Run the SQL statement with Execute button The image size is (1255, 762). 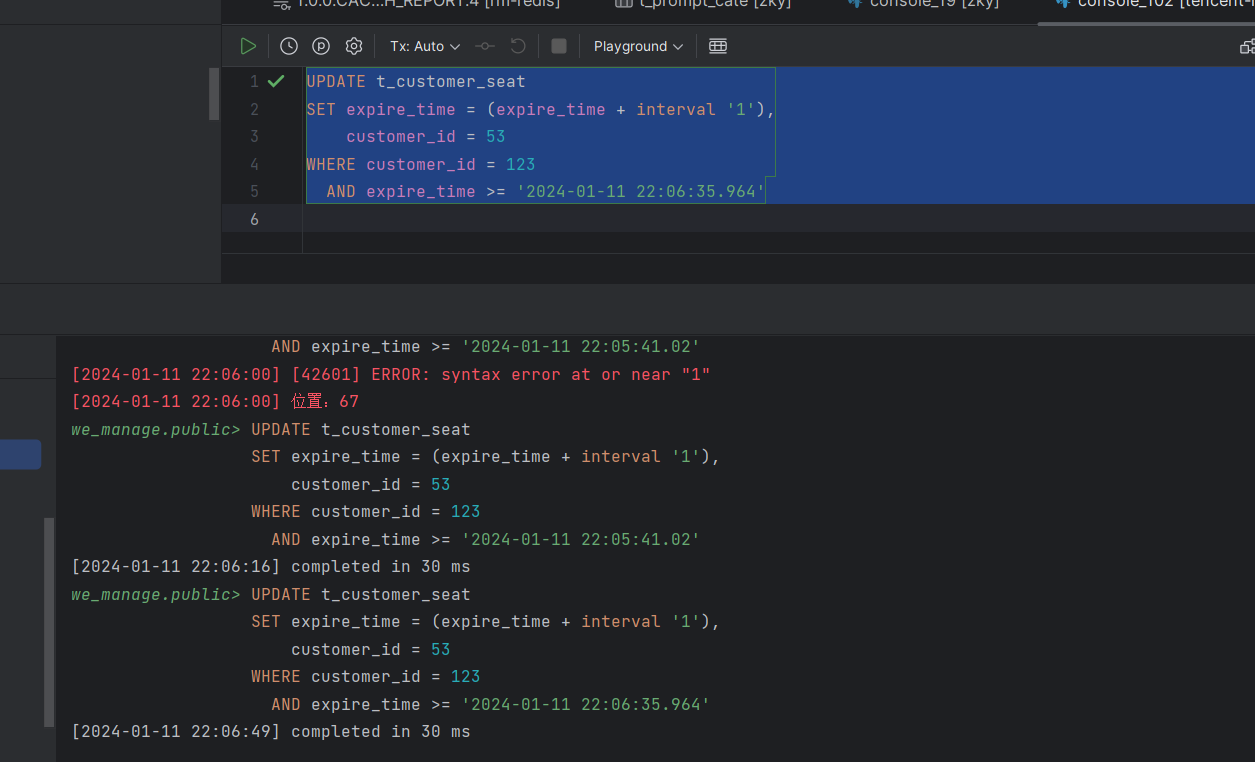click(248, 46)
